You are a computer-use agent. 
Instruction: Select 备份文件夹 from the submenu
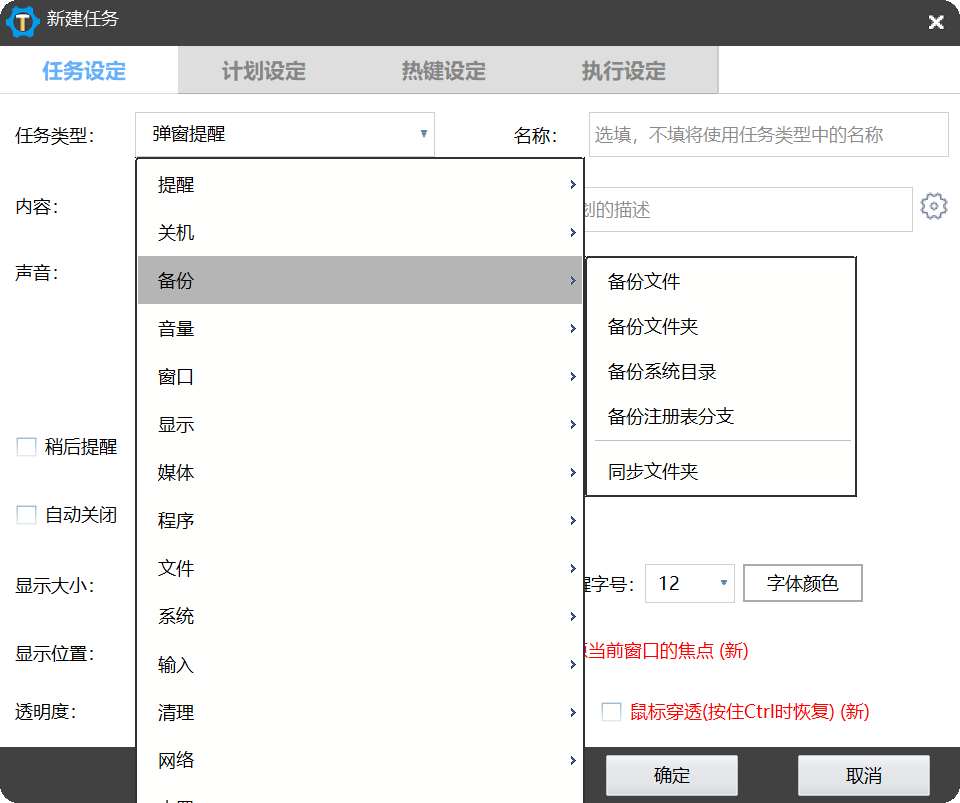tap(653, 327)
